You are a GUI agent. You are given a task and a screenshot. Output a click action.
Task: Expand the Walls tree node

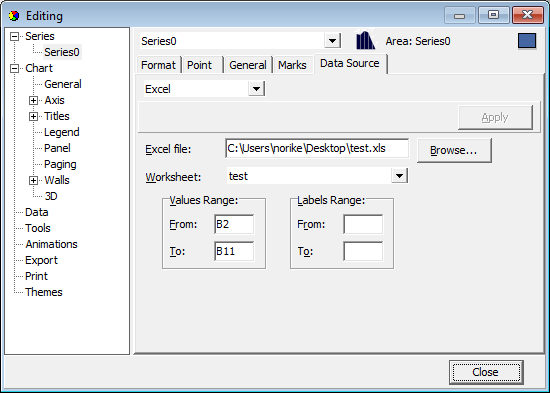point(33,180)
